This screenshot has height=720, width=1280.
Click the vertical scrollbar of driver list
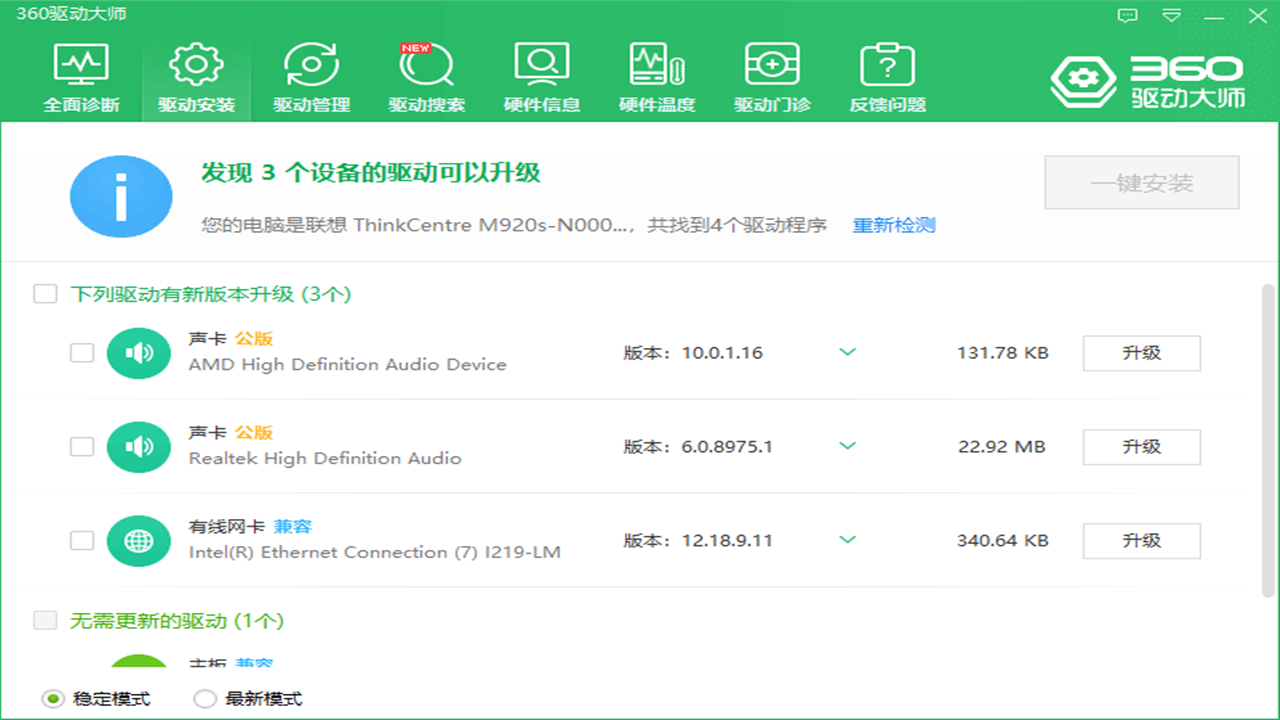coord(1268,440)
